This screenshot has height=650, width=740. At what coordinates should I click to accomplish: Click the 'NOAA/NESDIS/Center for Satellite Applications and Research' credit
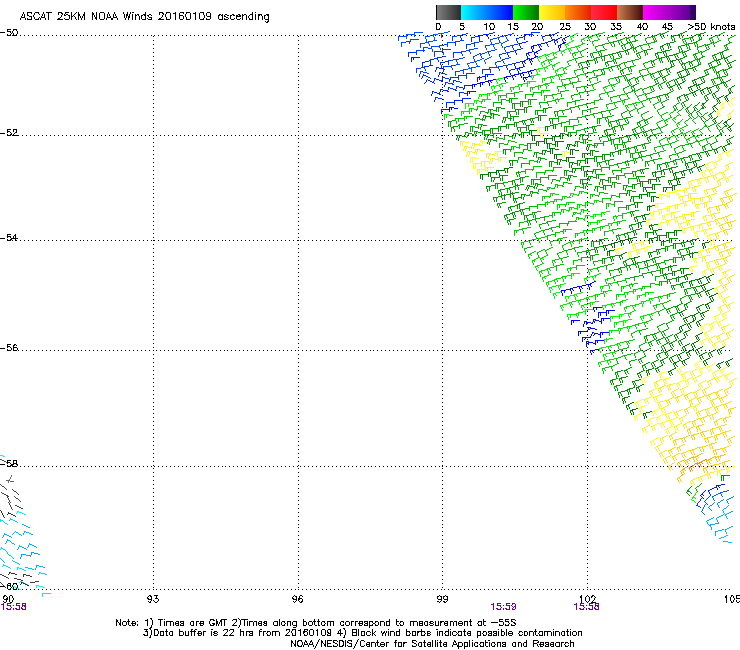[x=432, y=644]
